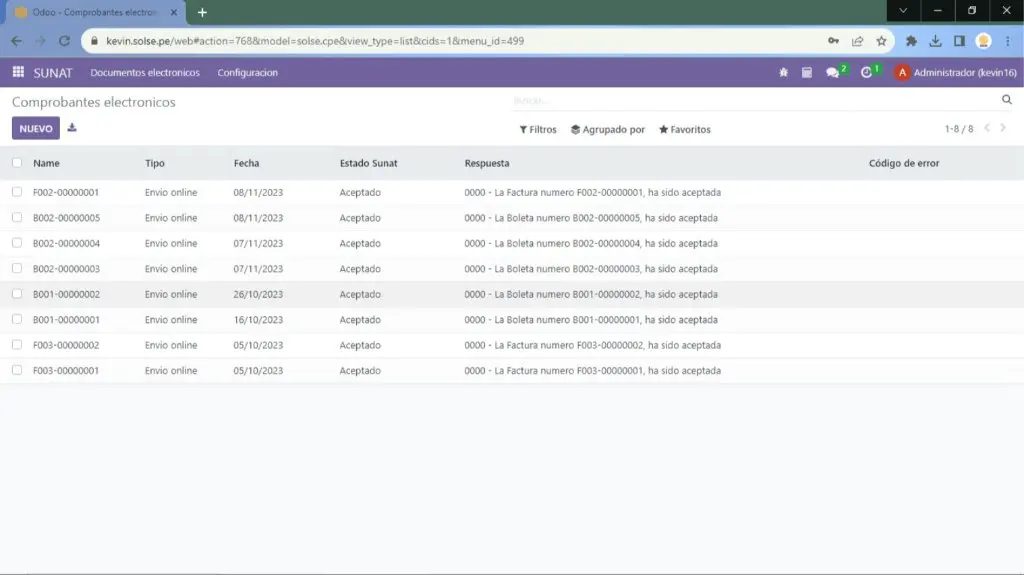Open the calculator icon in navbar
The image size is (1024, 575).
pos(807,72)
